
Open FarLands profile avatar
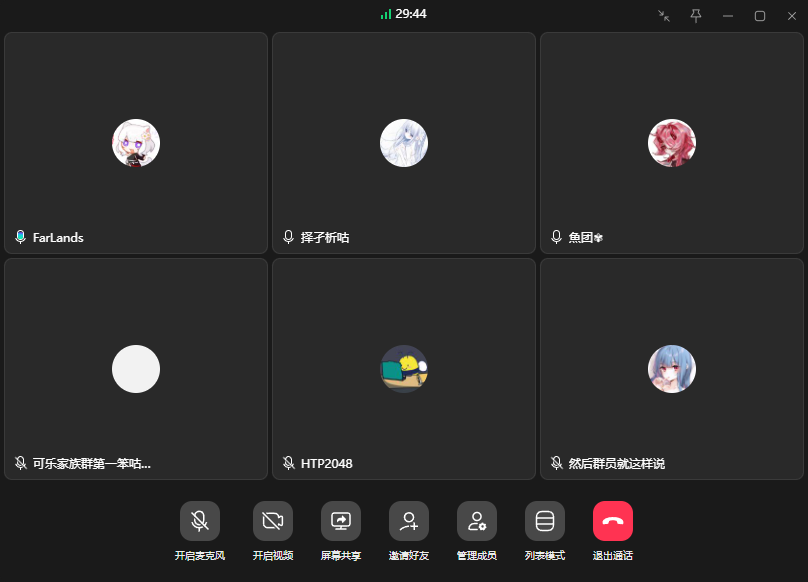coord(136,143)
